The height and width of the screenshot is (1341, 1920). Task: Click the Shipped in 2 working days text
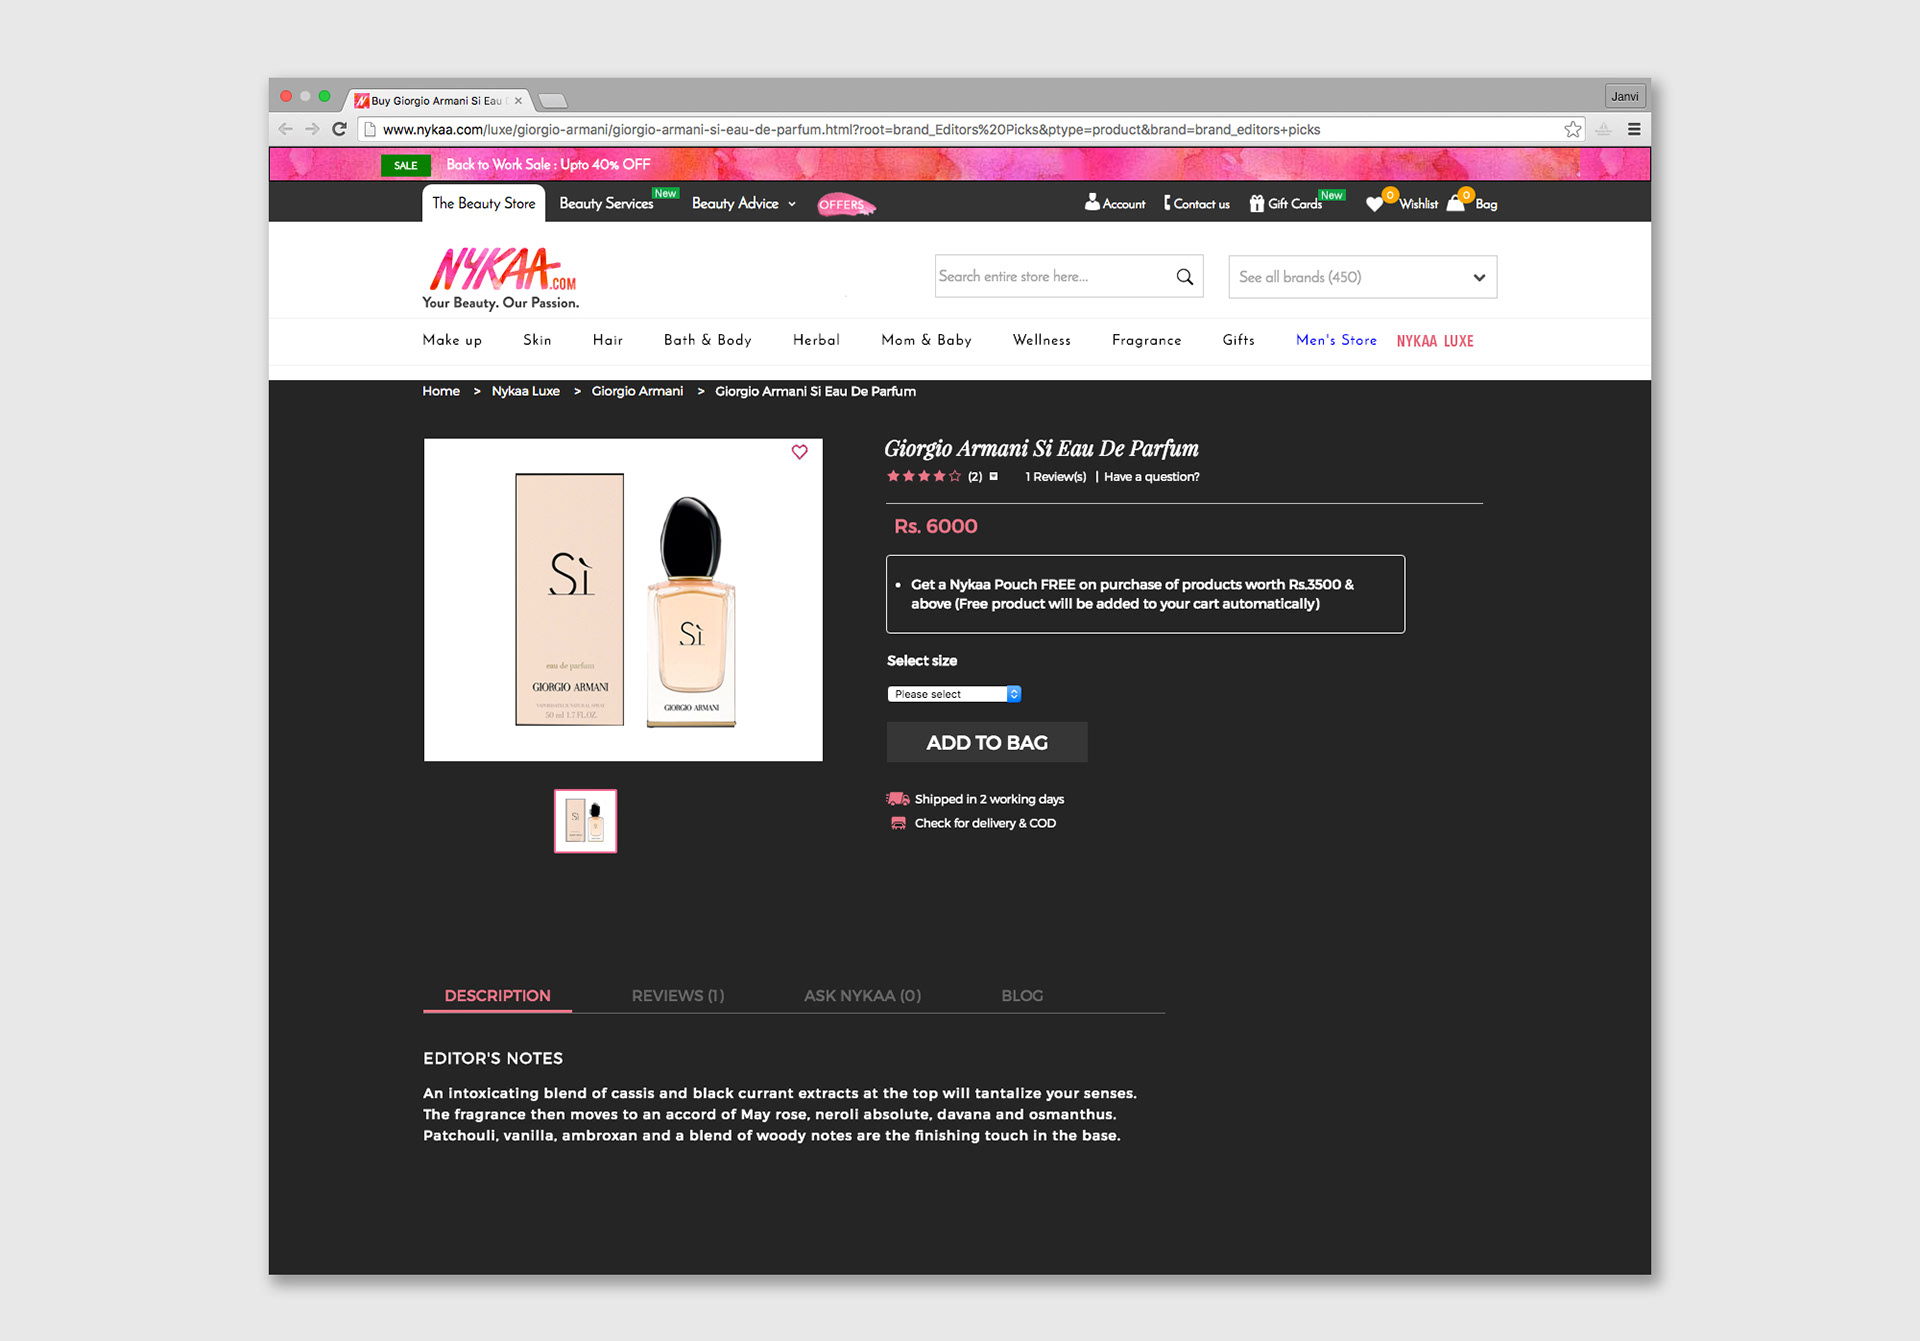989,799
